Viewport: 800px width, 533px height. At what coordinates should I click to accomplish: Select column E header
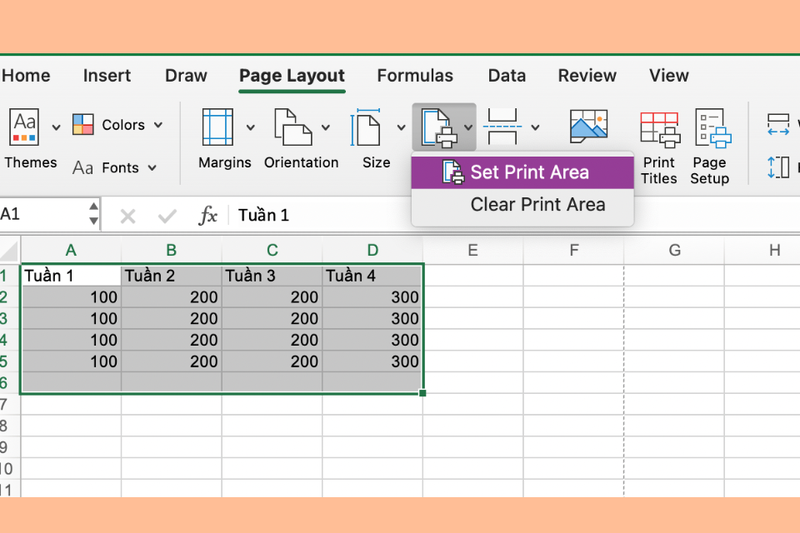[473, 250]
